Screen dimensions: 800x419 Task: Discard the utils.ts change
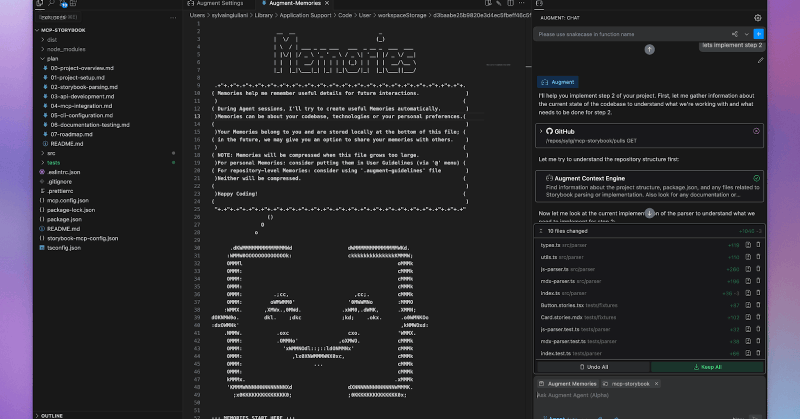(758, 257)
